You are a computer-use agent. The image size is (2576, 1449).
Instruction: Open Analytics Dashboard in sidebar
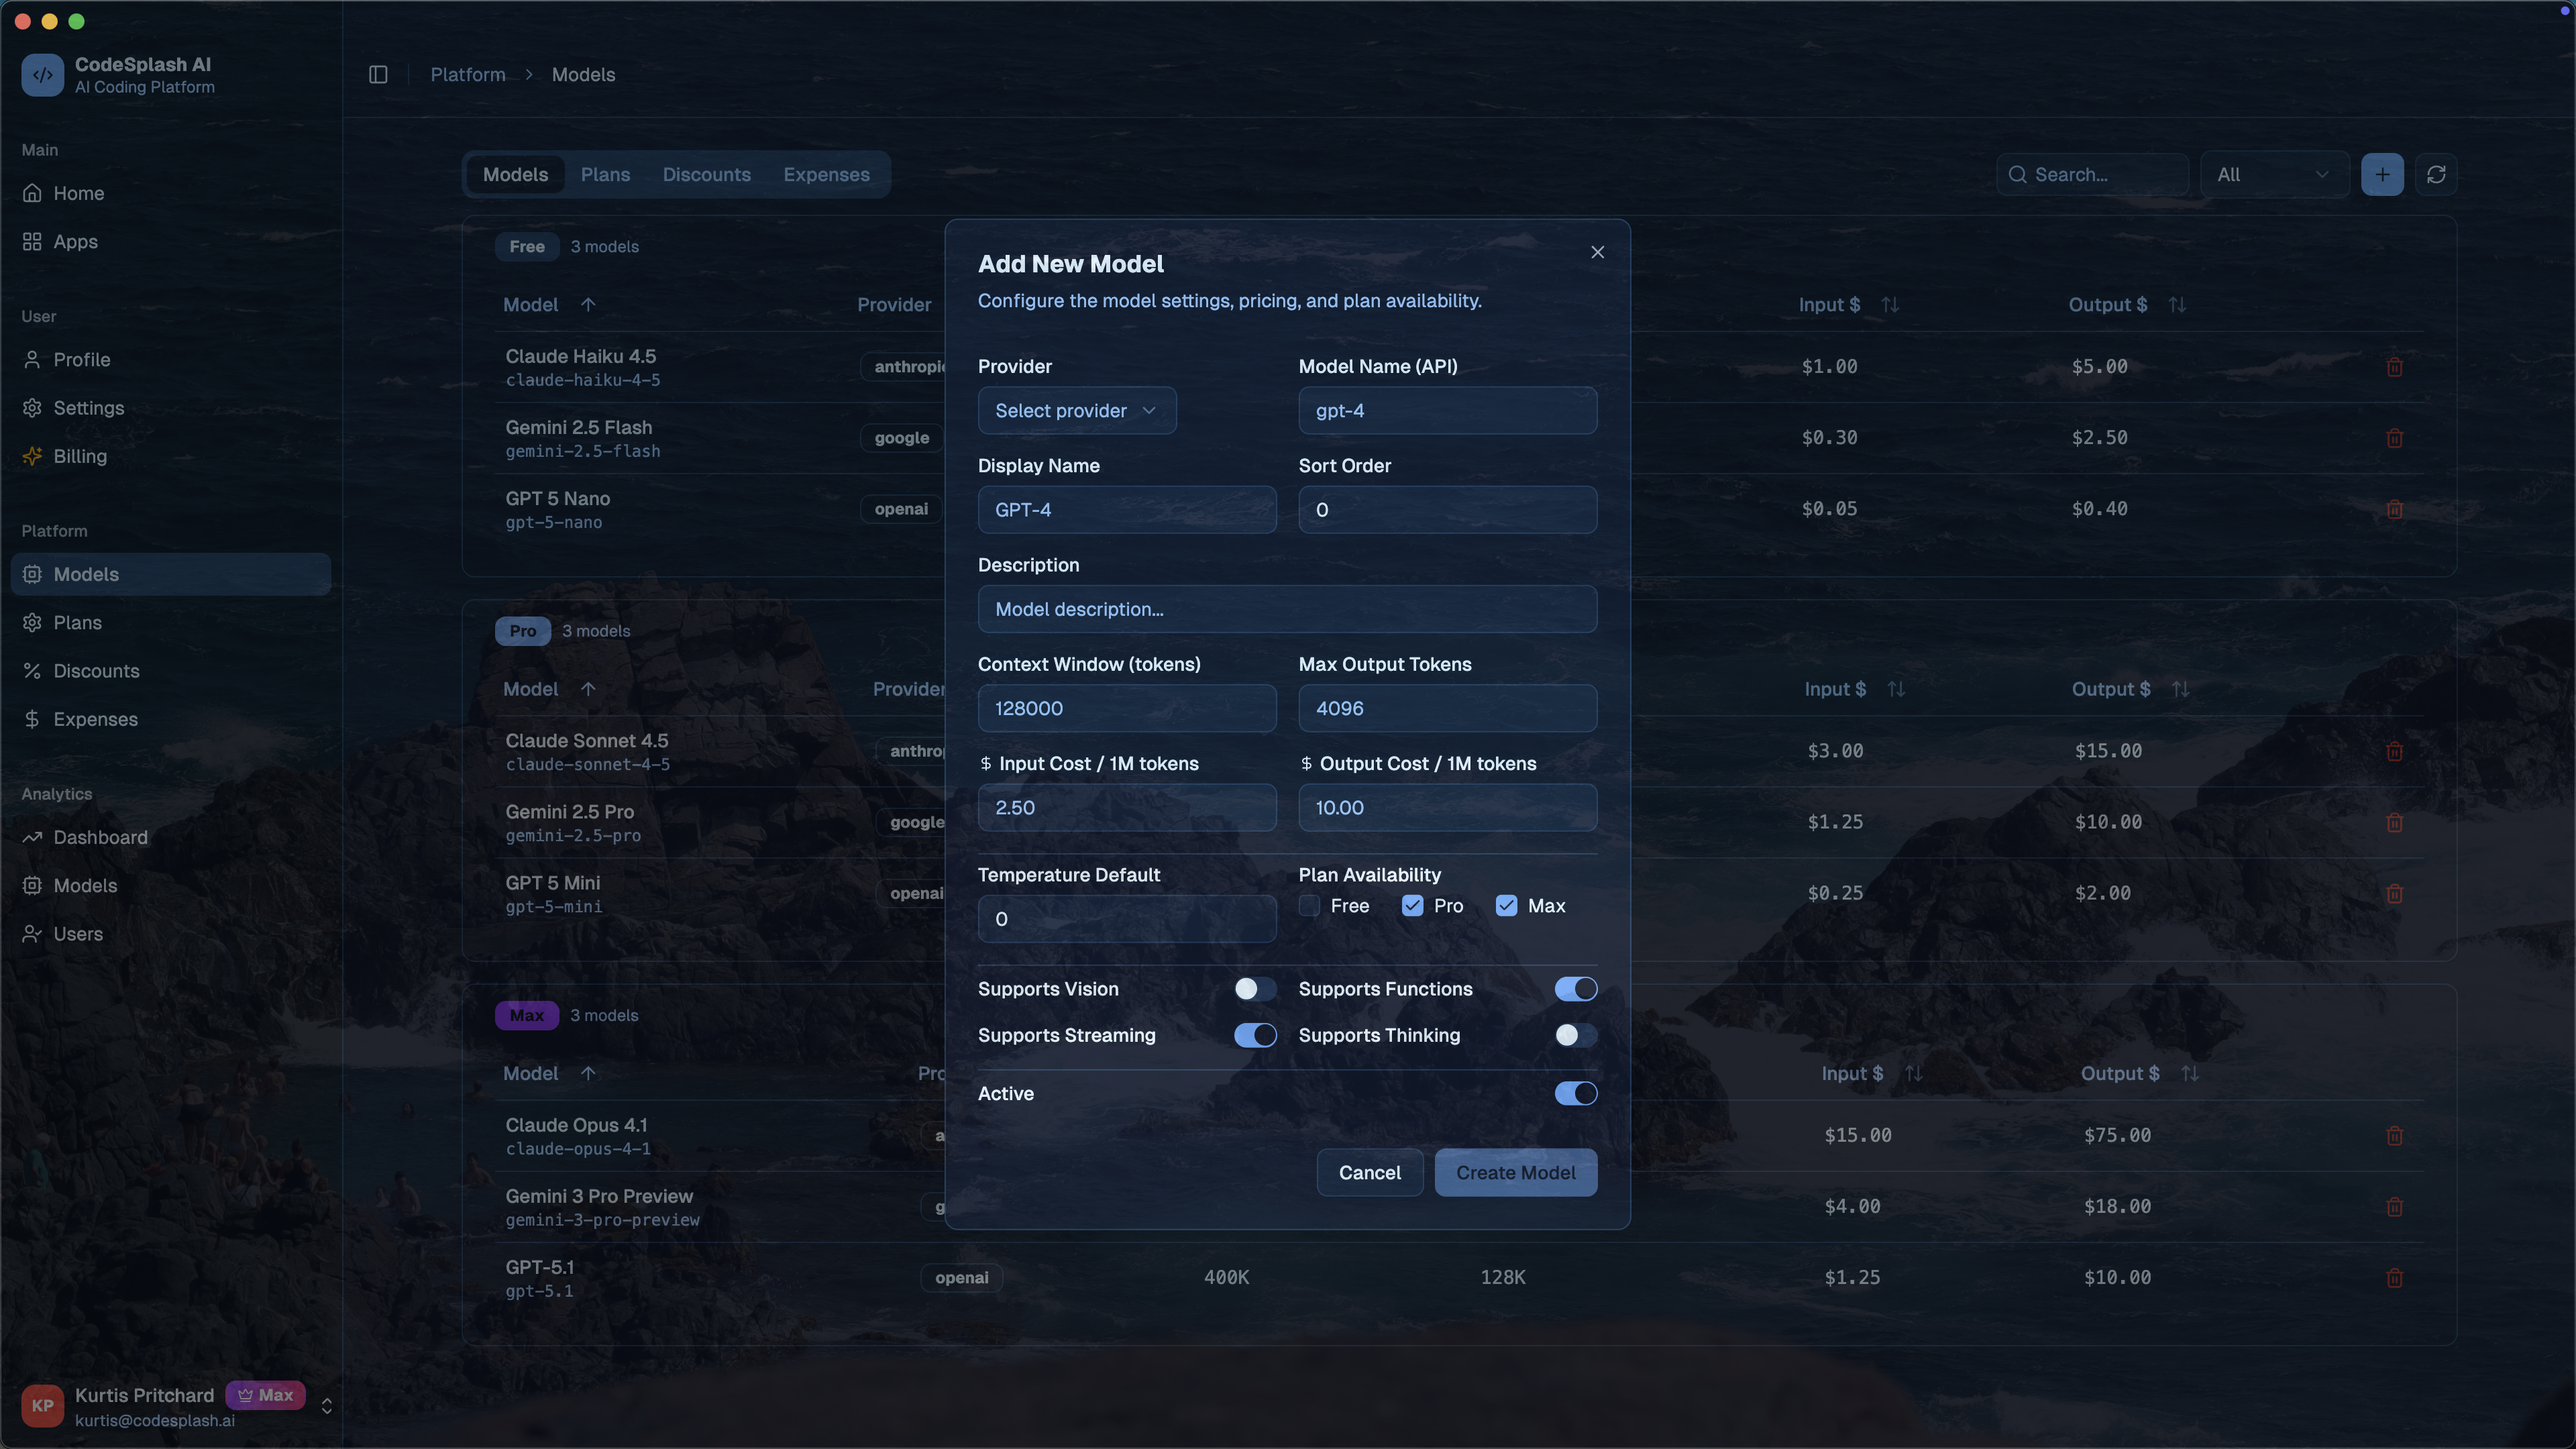pos(100,837)
